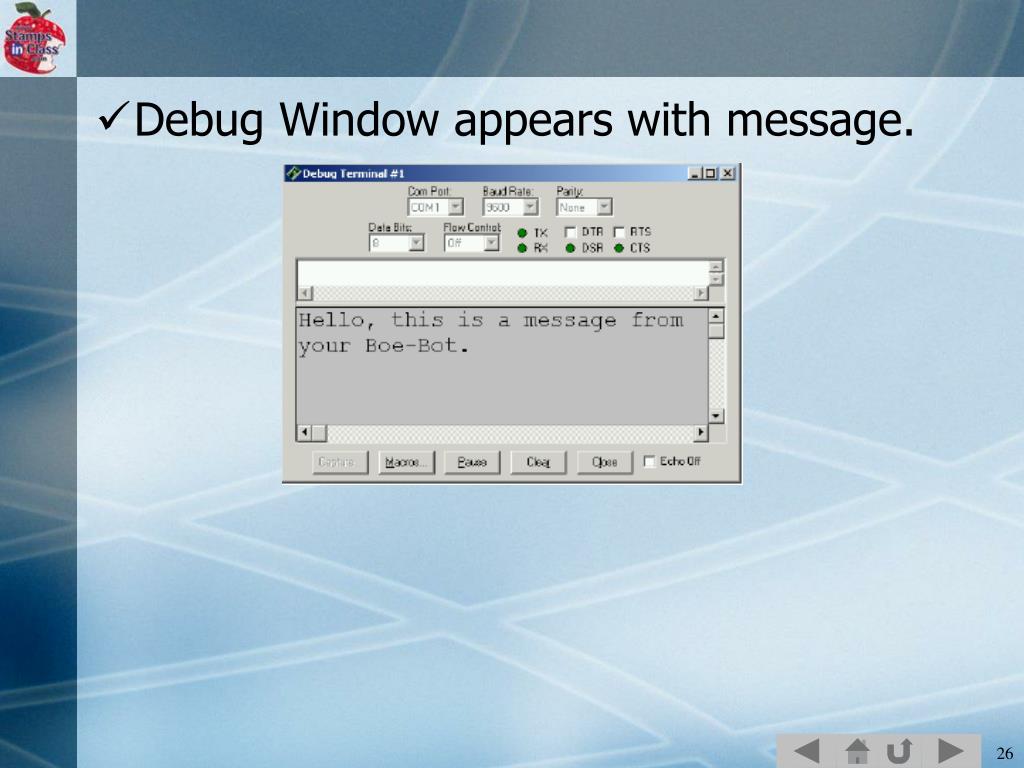This screenshot has height=768, width=1024.
Task: Click transmit pane scroll-left arrow
Action: (x=305, y=293)
